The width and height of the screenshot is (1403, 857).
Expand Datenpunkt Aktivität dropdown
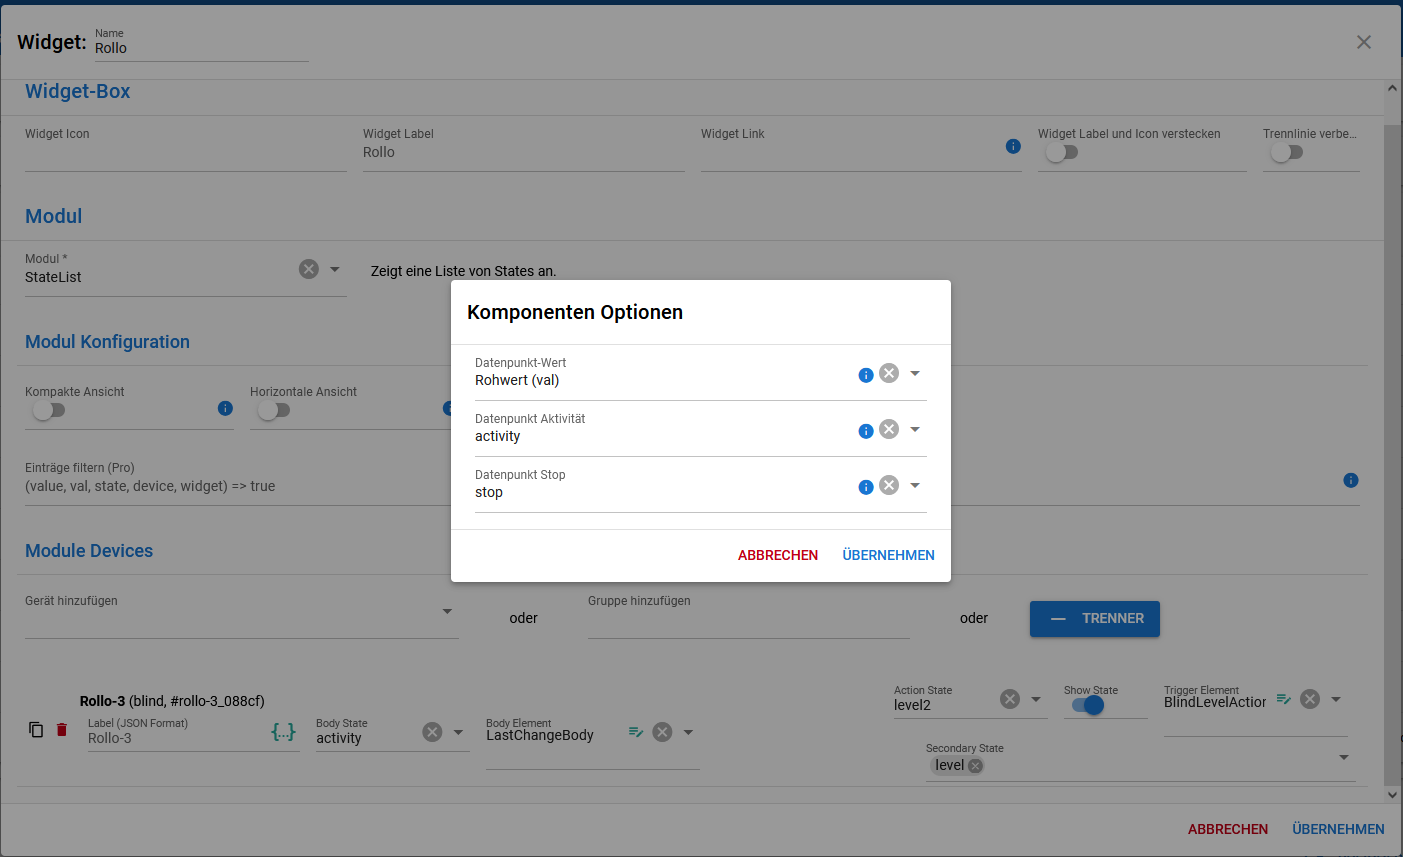pos(915,429)
